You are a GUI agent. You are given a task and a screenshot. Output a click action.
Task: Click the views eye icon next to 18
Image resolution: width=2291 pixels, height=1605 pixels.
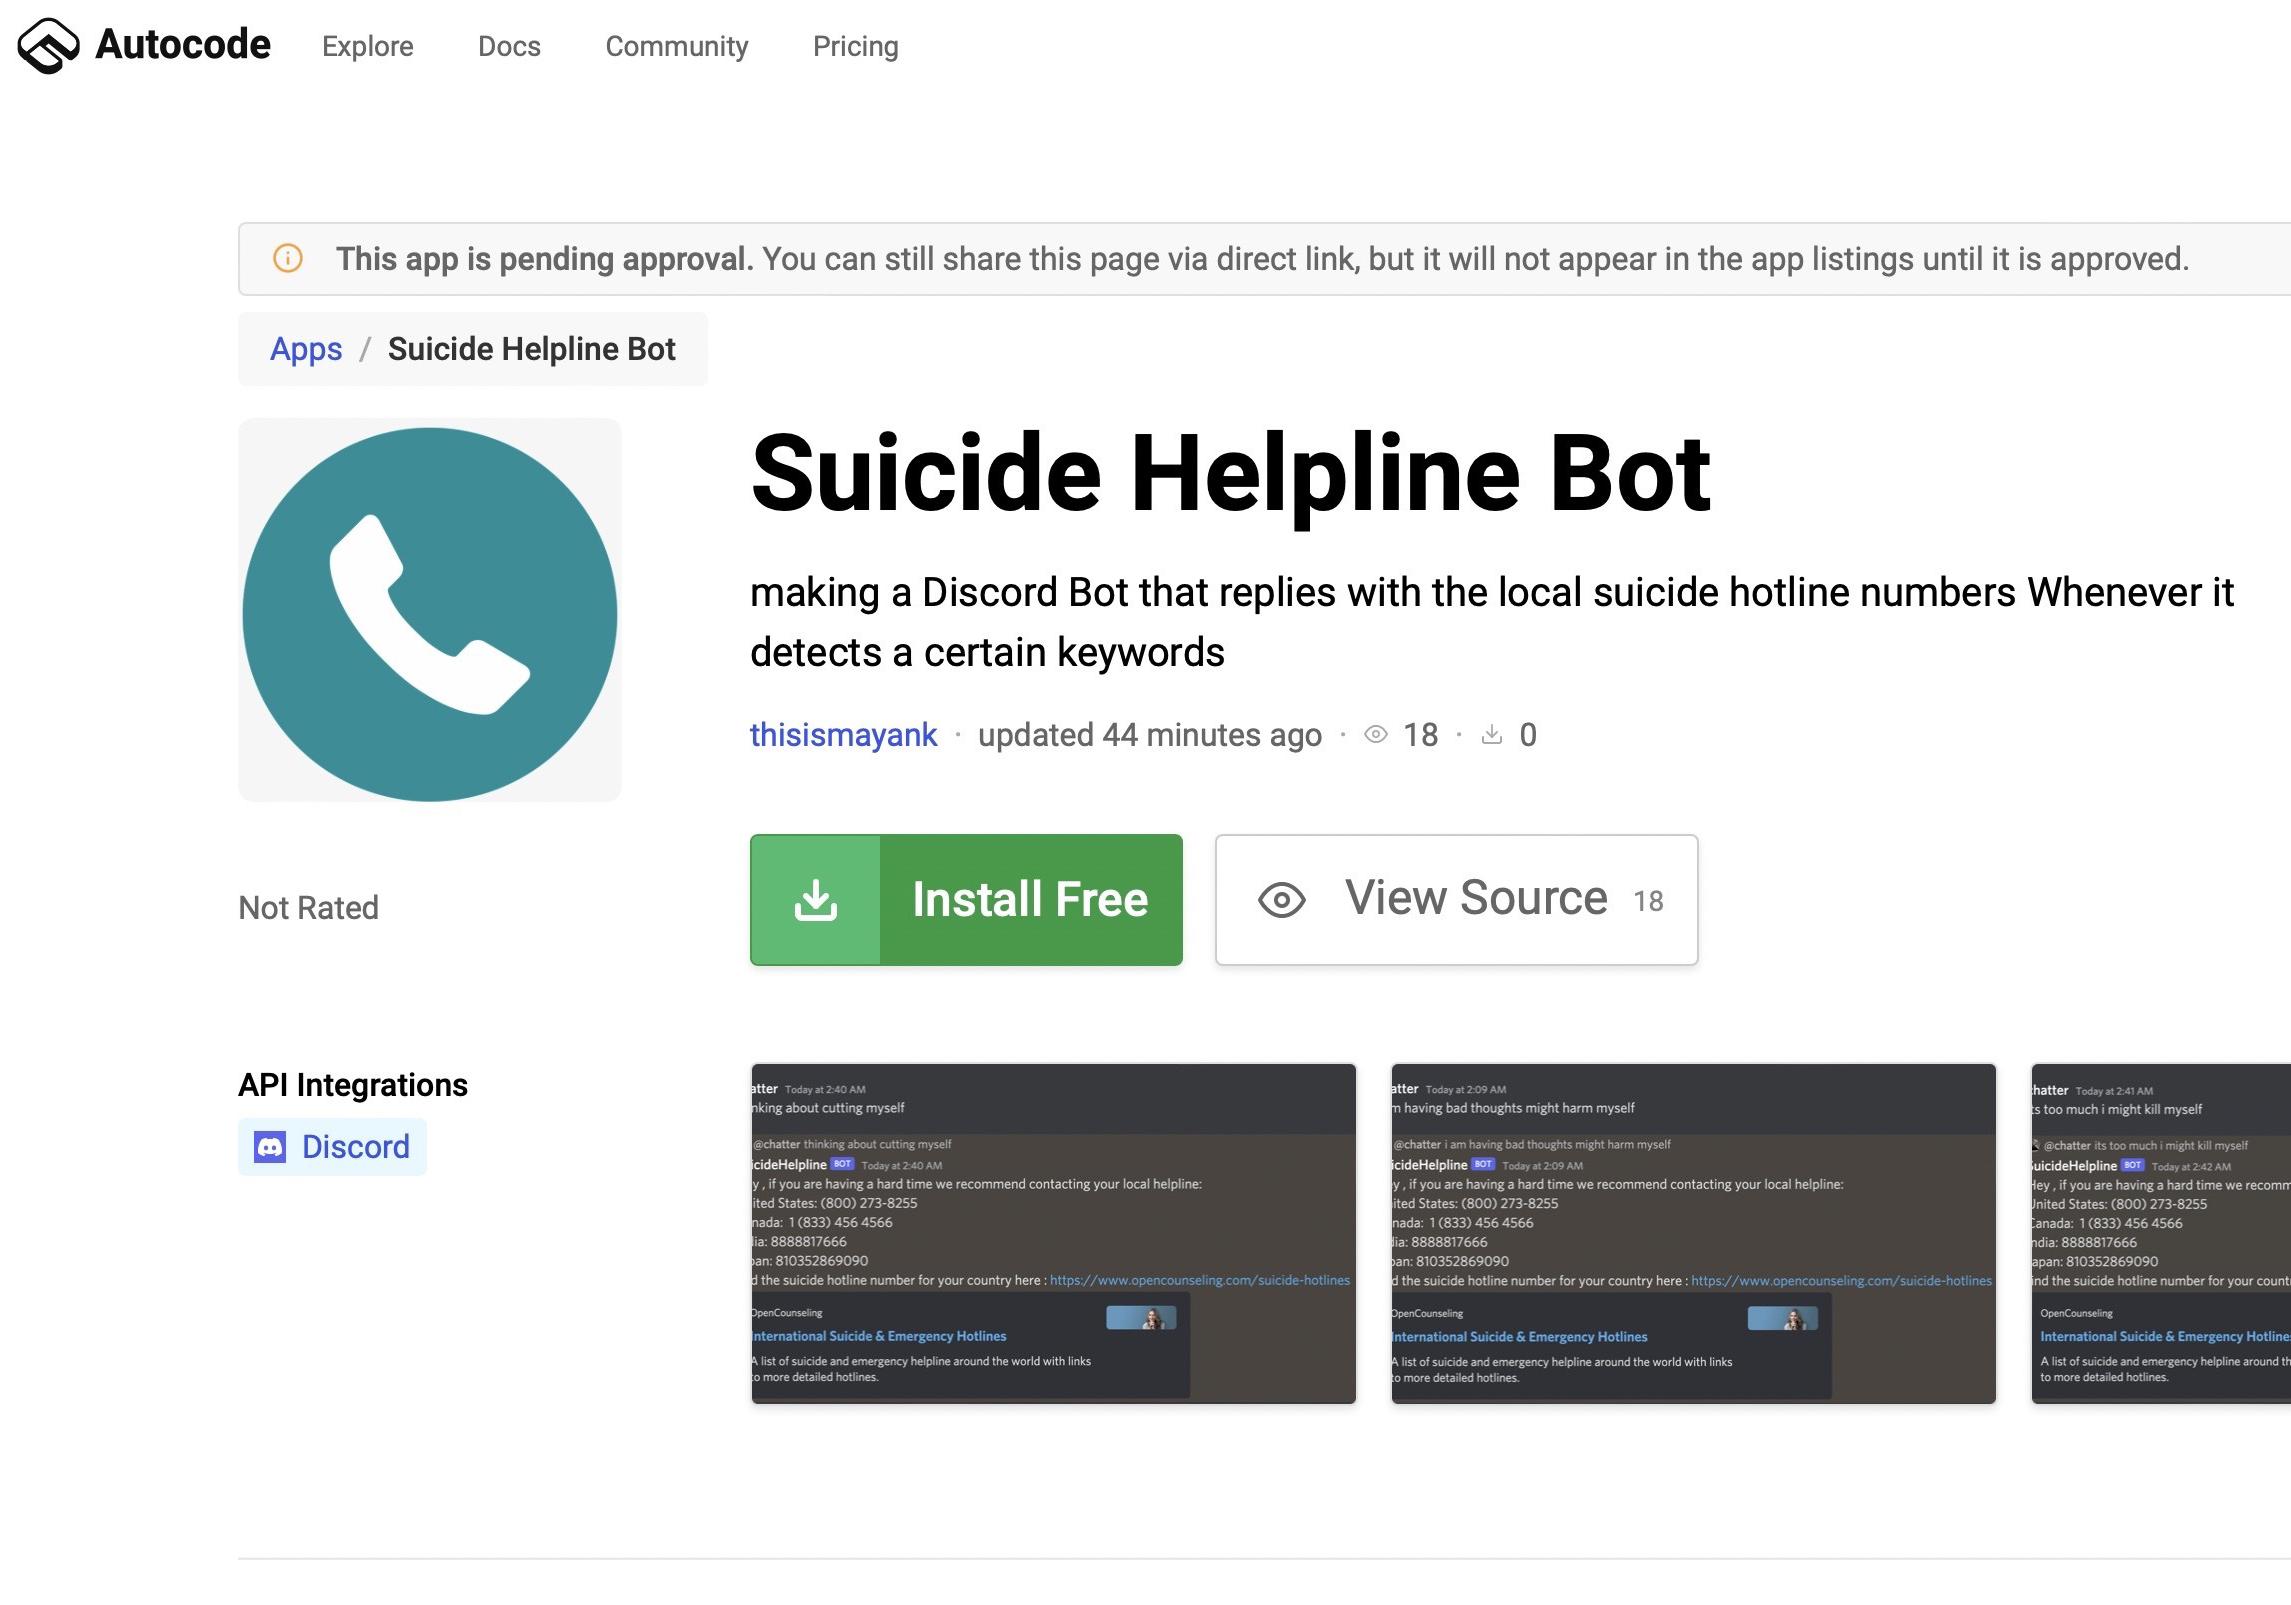tap(1376, 735)
